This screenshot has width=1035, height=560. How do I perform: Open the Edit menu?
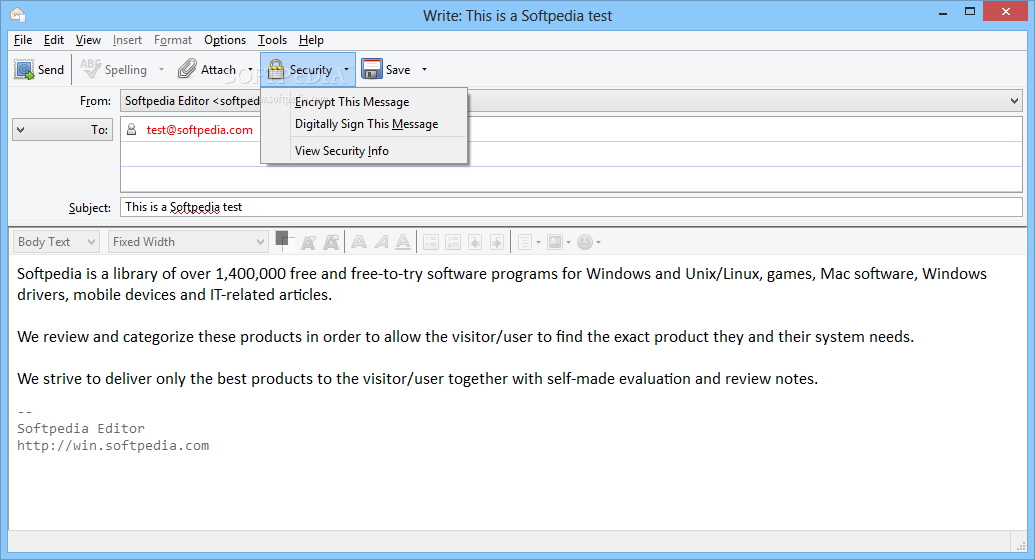coord(53,40)
